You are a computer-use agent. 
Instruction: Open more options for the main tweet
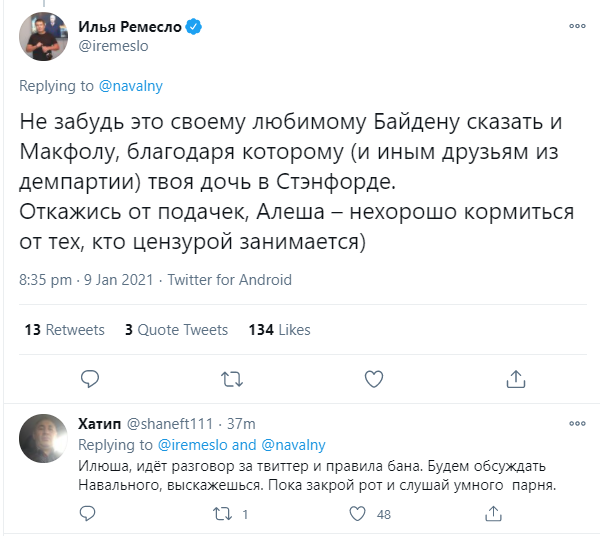point(576,26)
